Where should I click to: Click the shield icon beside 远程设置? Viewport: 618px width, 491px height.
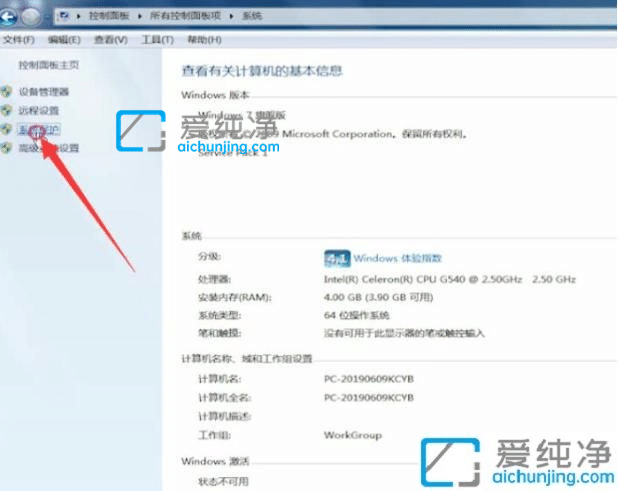[x=6, y=110]
